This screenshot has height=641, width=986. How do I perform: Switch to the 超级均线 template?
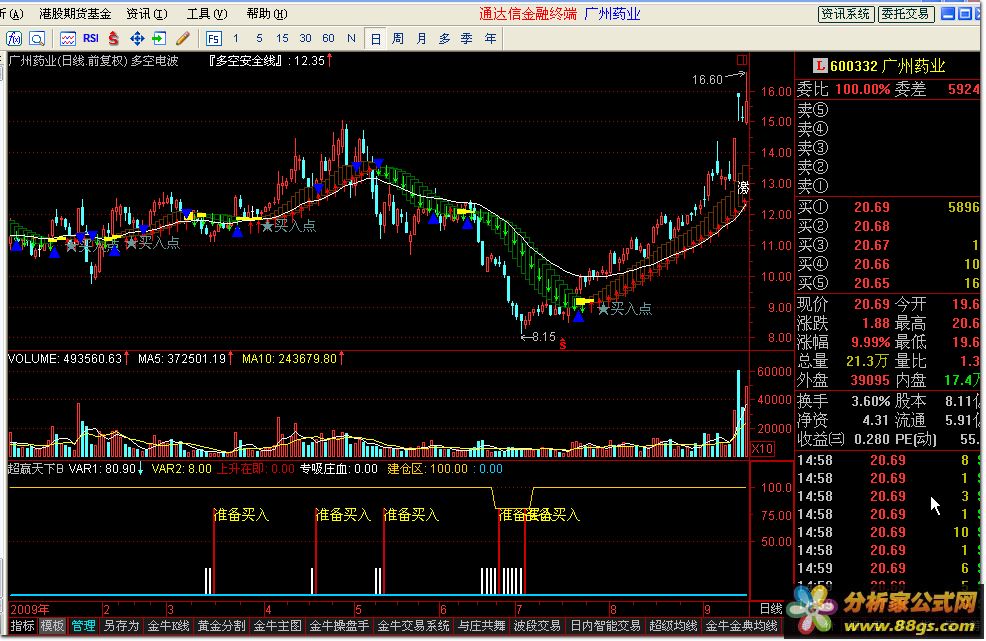pos(673,626)
